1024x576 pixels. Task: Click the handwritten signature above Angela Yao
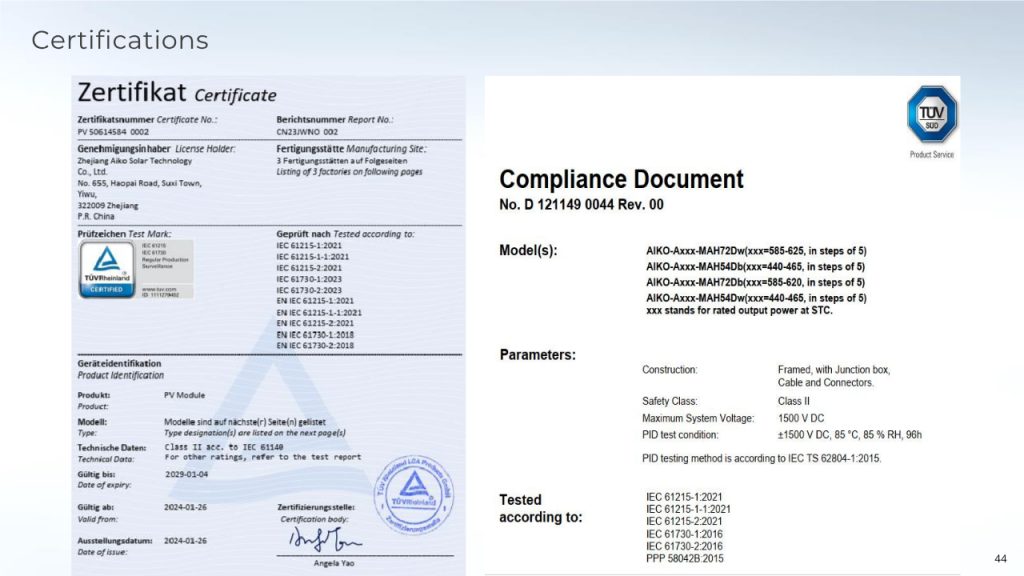pos(325,539)
